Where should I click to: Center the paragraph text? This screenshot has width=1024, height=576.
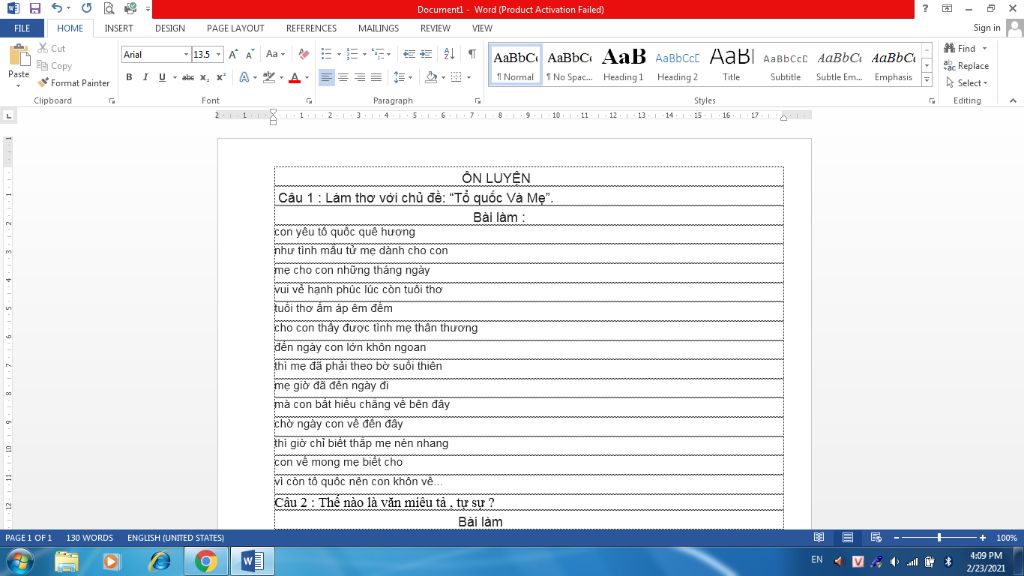pyautogui.click(x=343, y=78)
